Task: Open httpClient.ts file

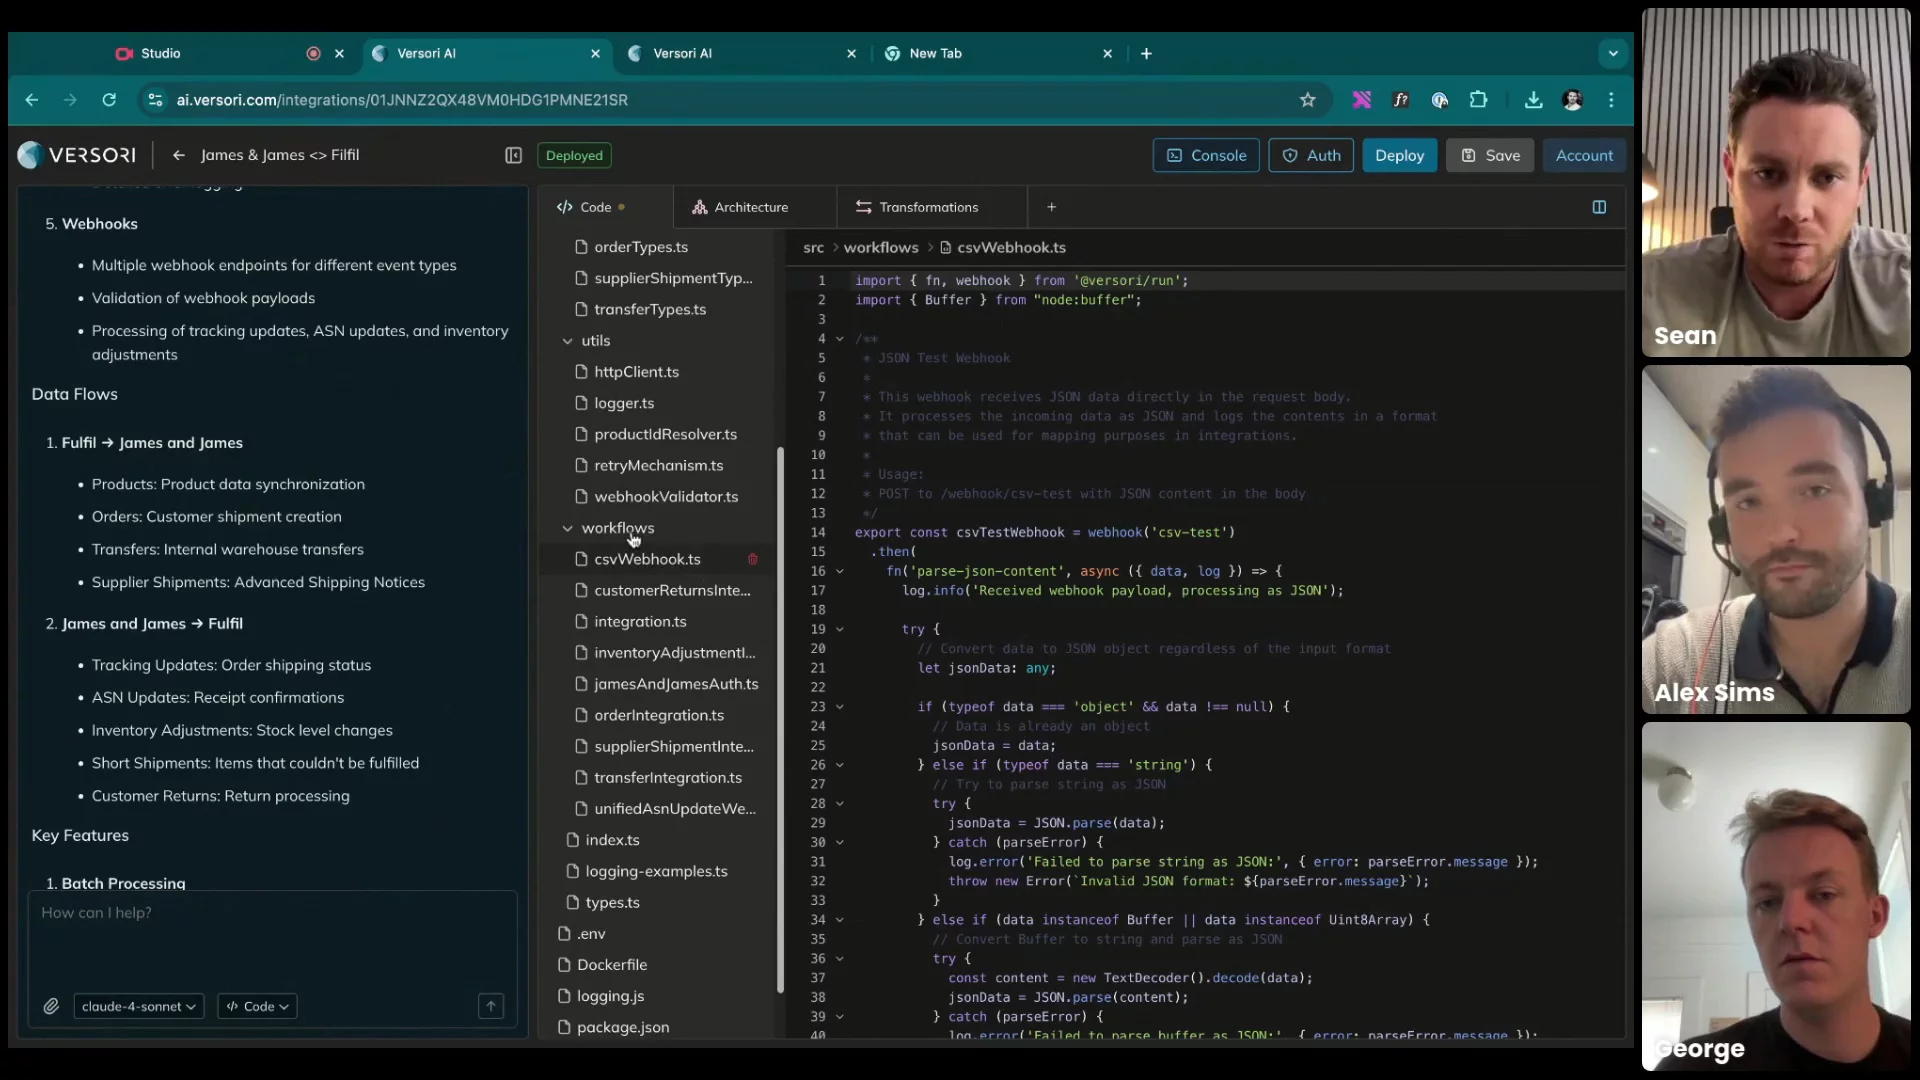Action: [636, 372]
